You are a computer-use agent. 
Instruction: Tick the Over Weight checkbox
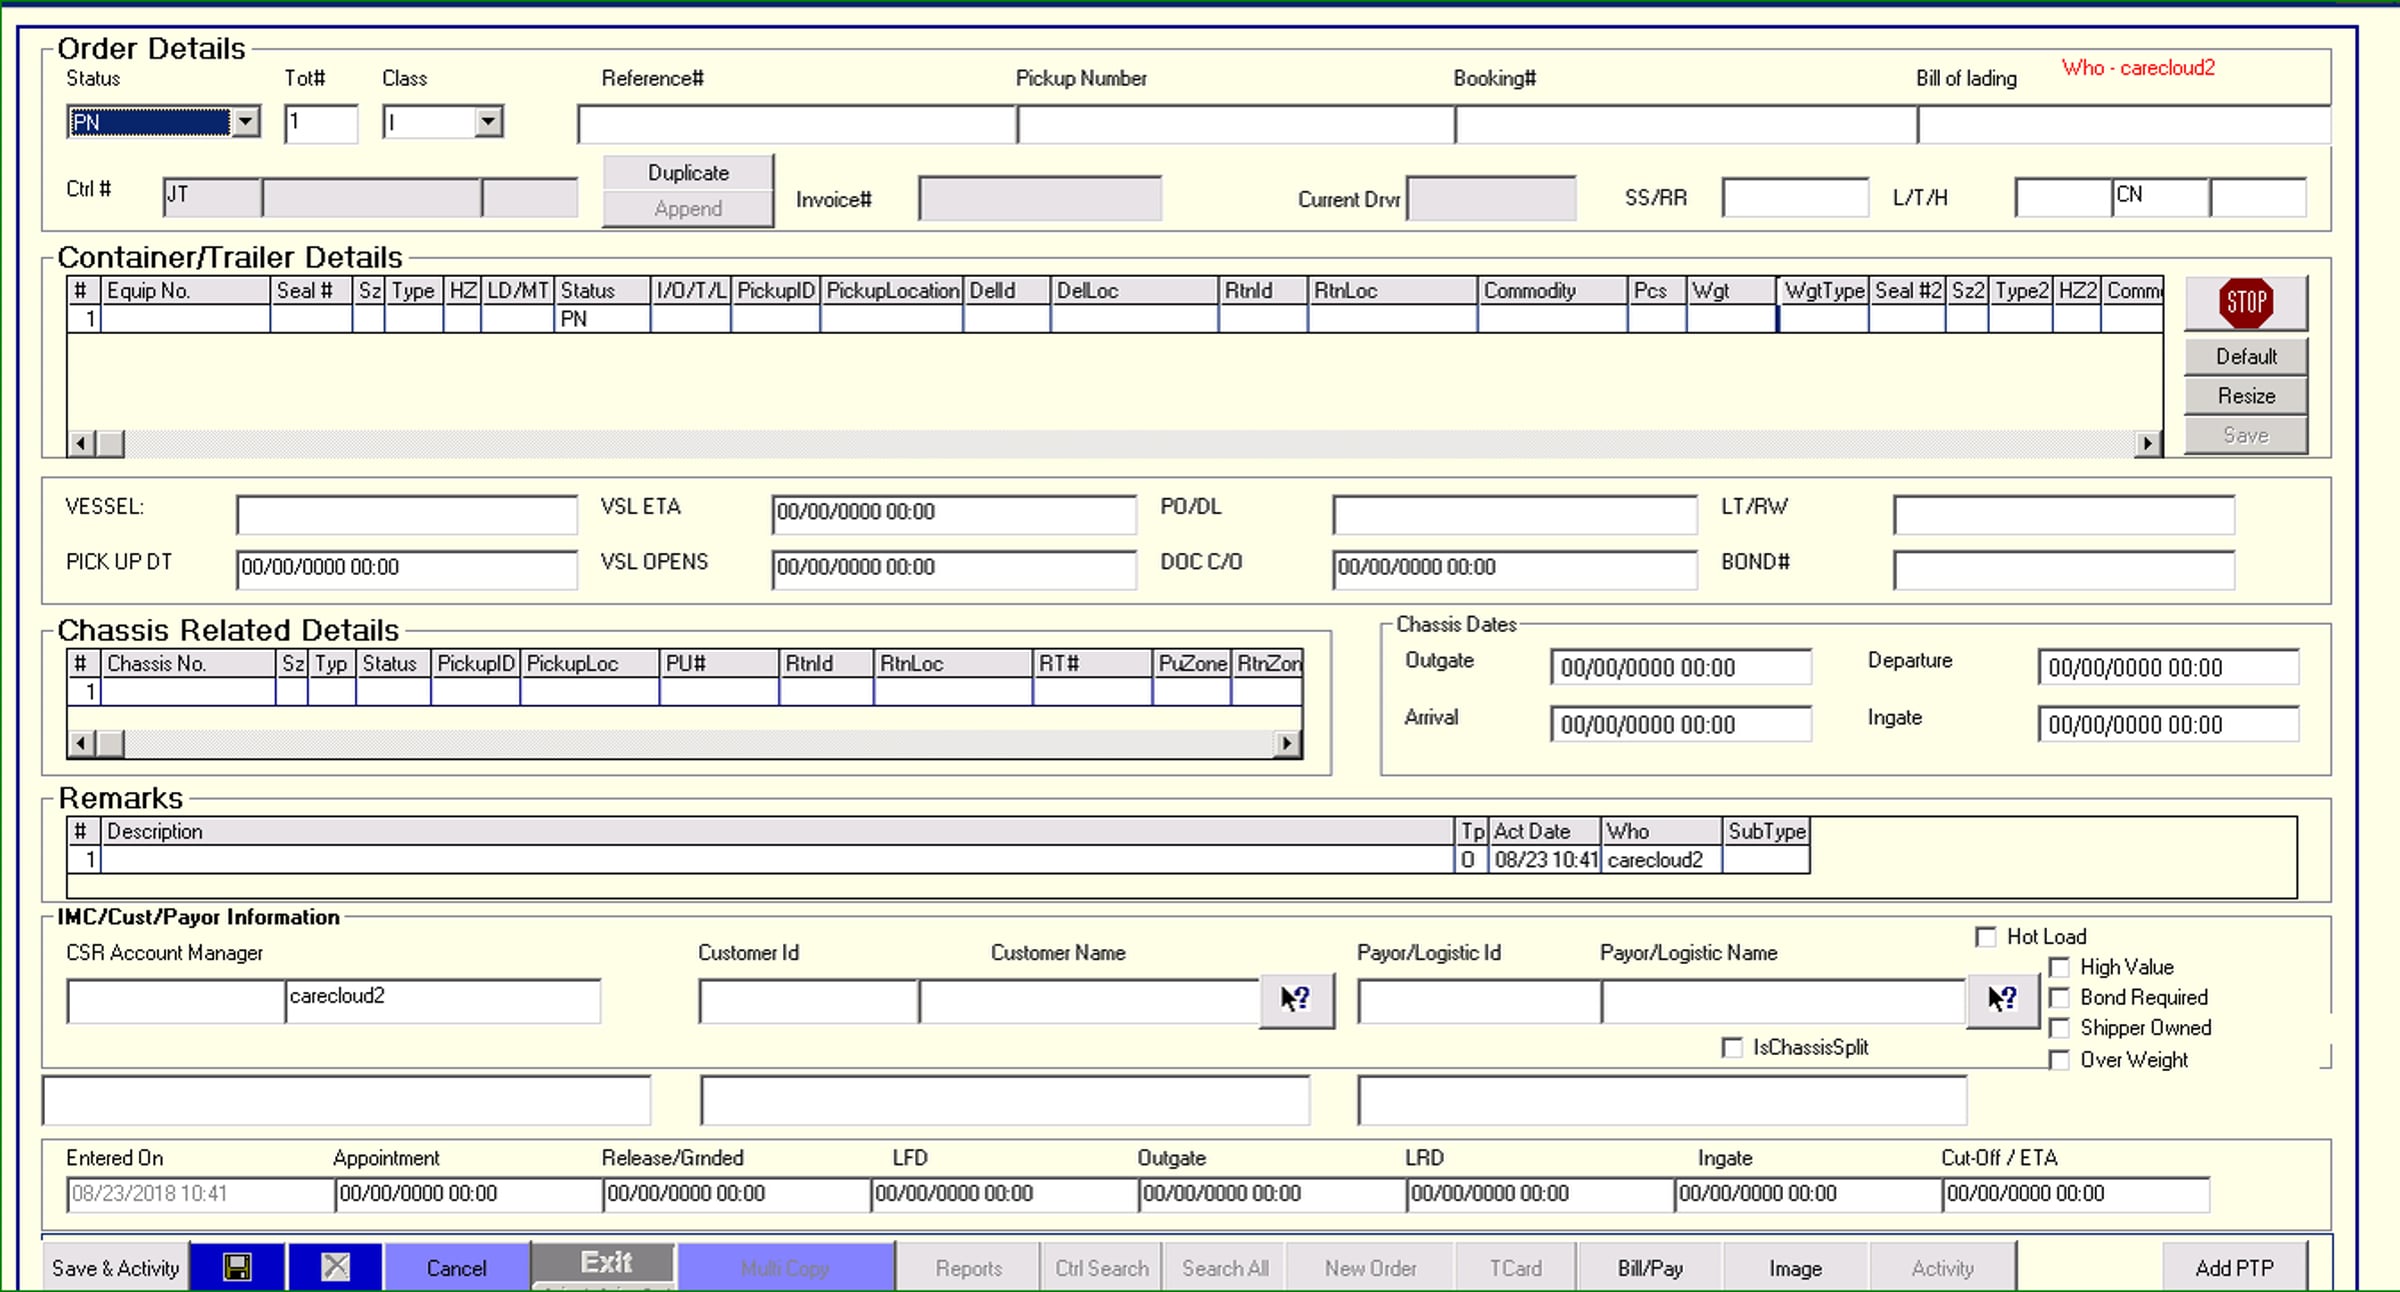click(2059, 1060)
